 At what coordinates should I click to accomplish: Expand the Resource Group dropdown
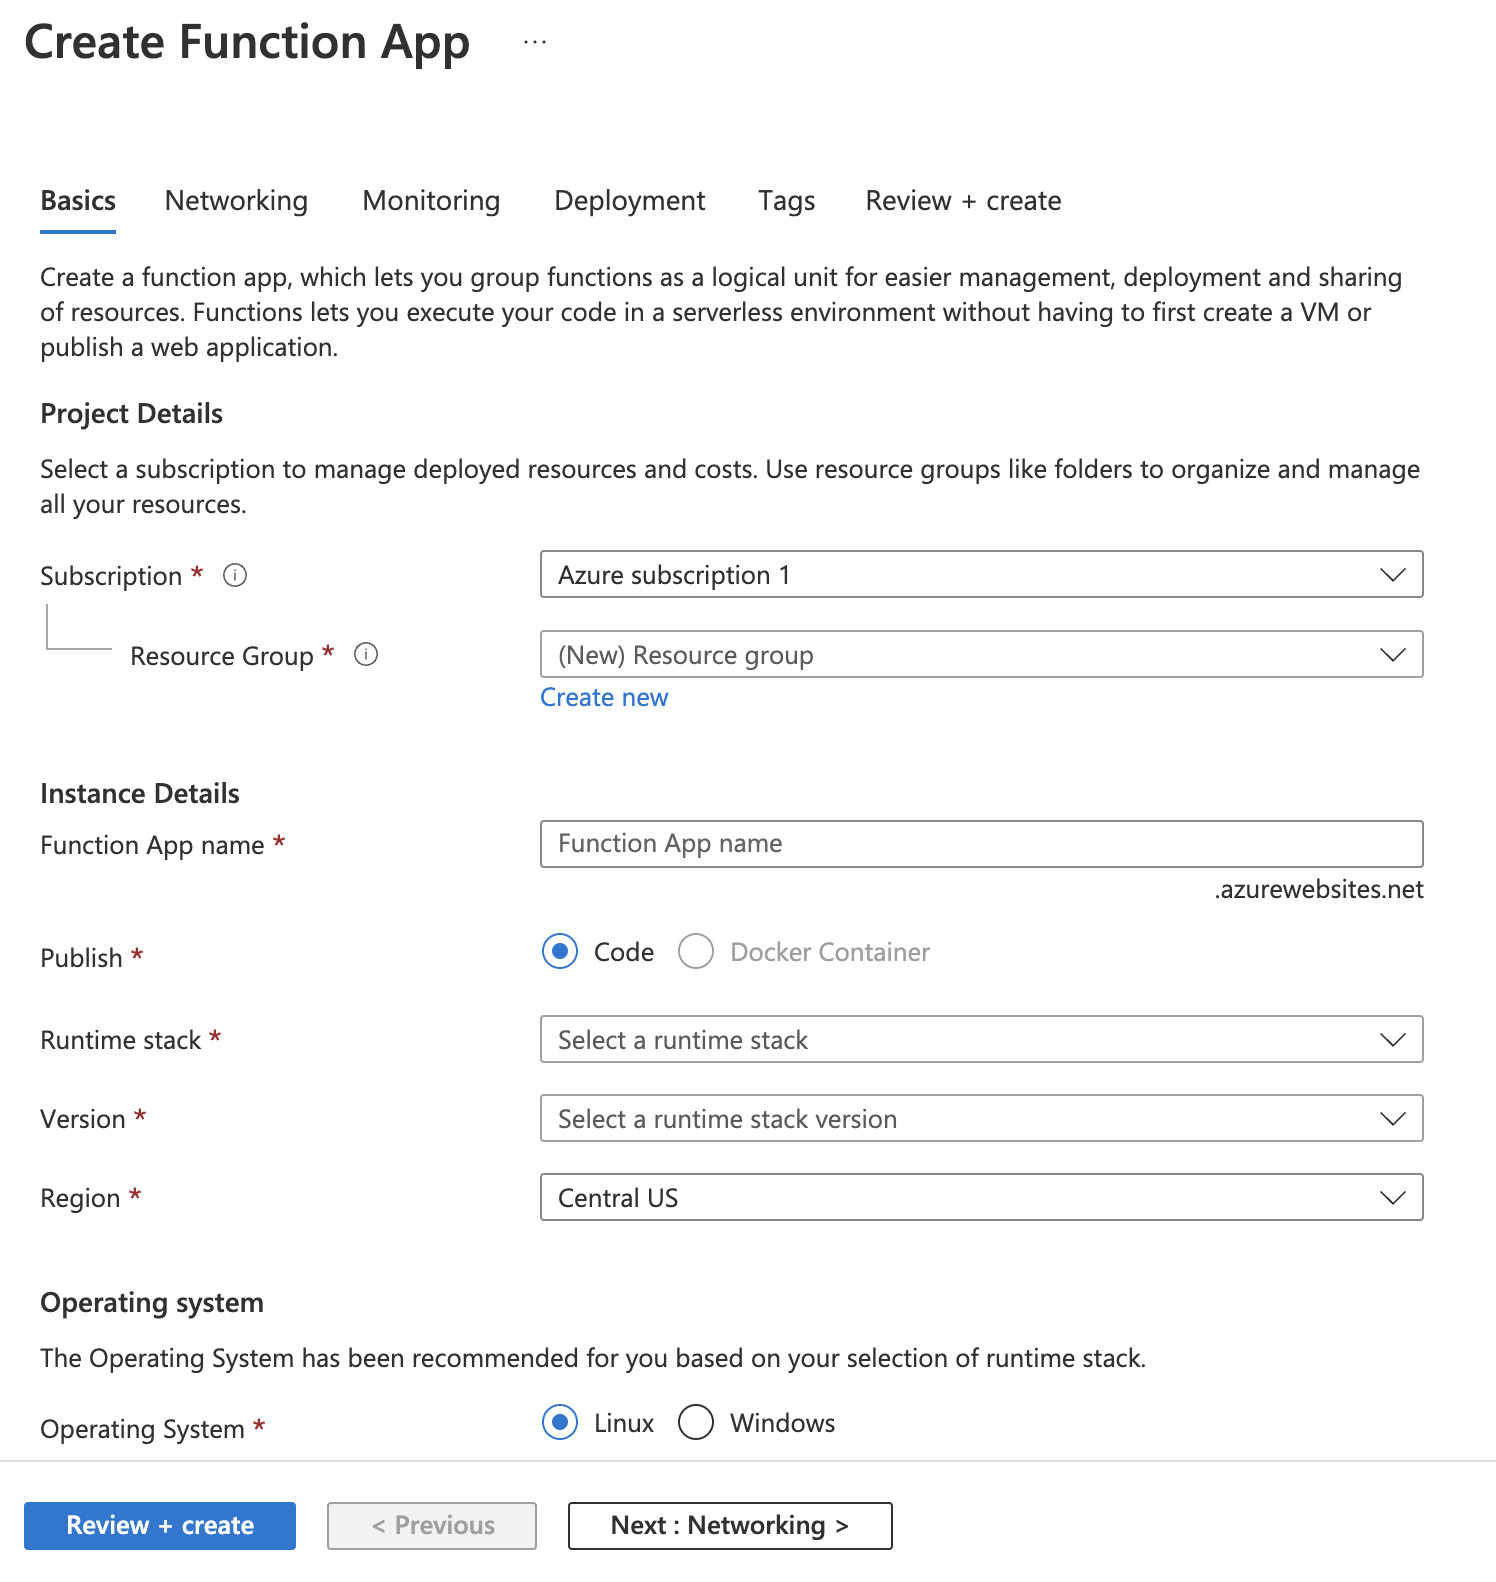[981, 655]
